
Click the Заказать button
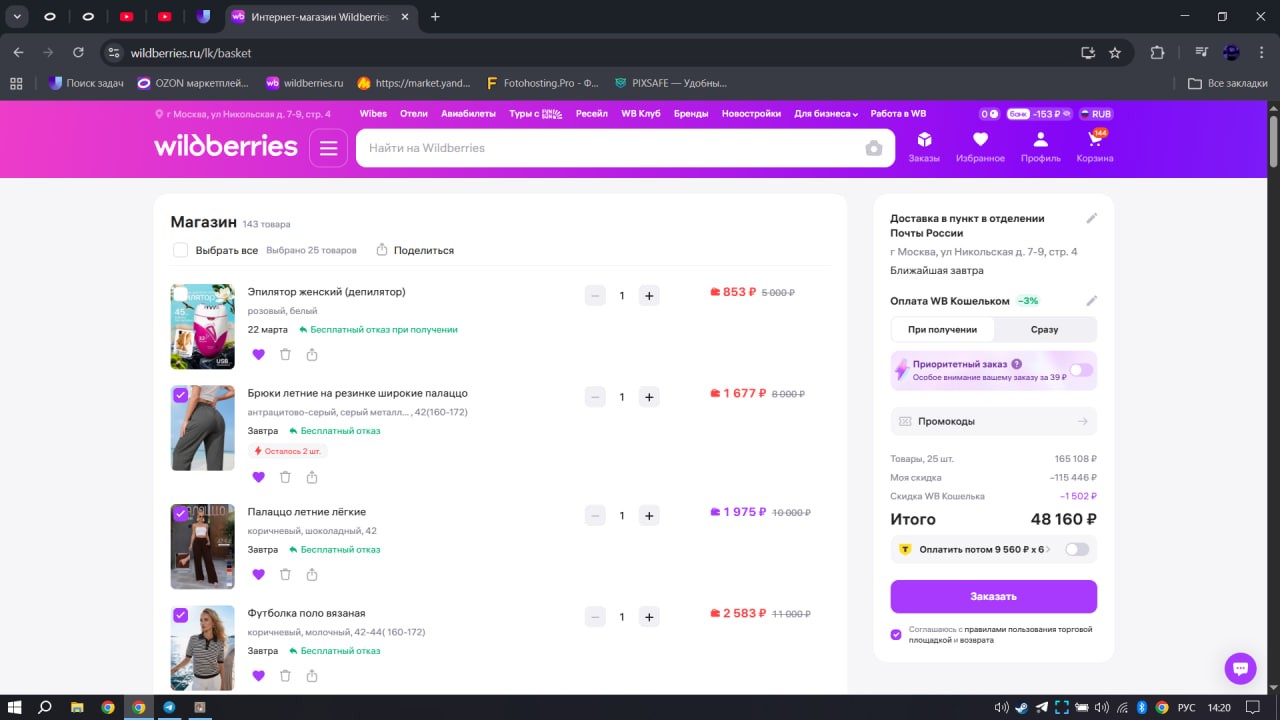point(994,596)
